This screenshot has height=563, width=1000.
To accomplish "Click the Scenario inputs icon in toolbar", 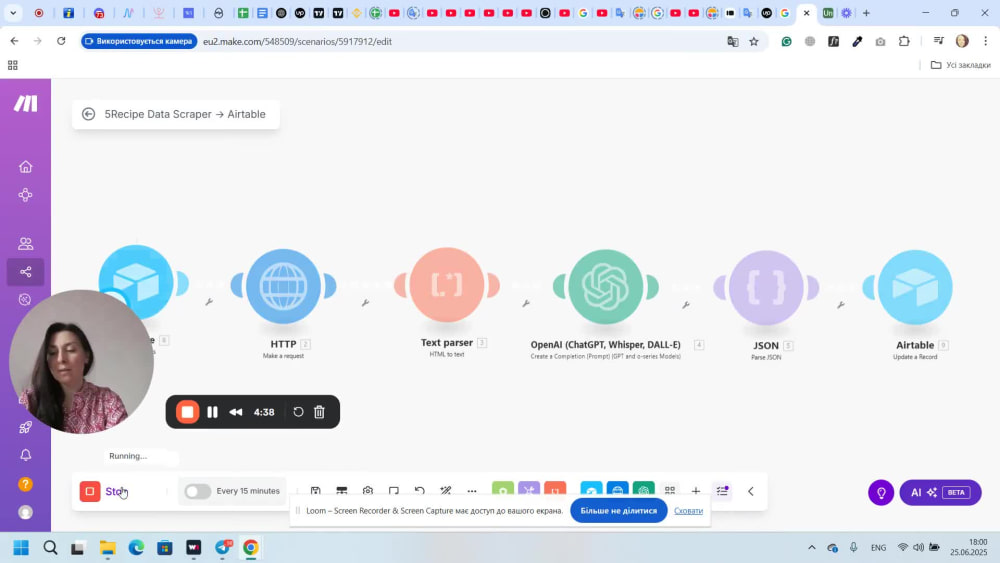I will pyautogui.click(x=342, y=491).
